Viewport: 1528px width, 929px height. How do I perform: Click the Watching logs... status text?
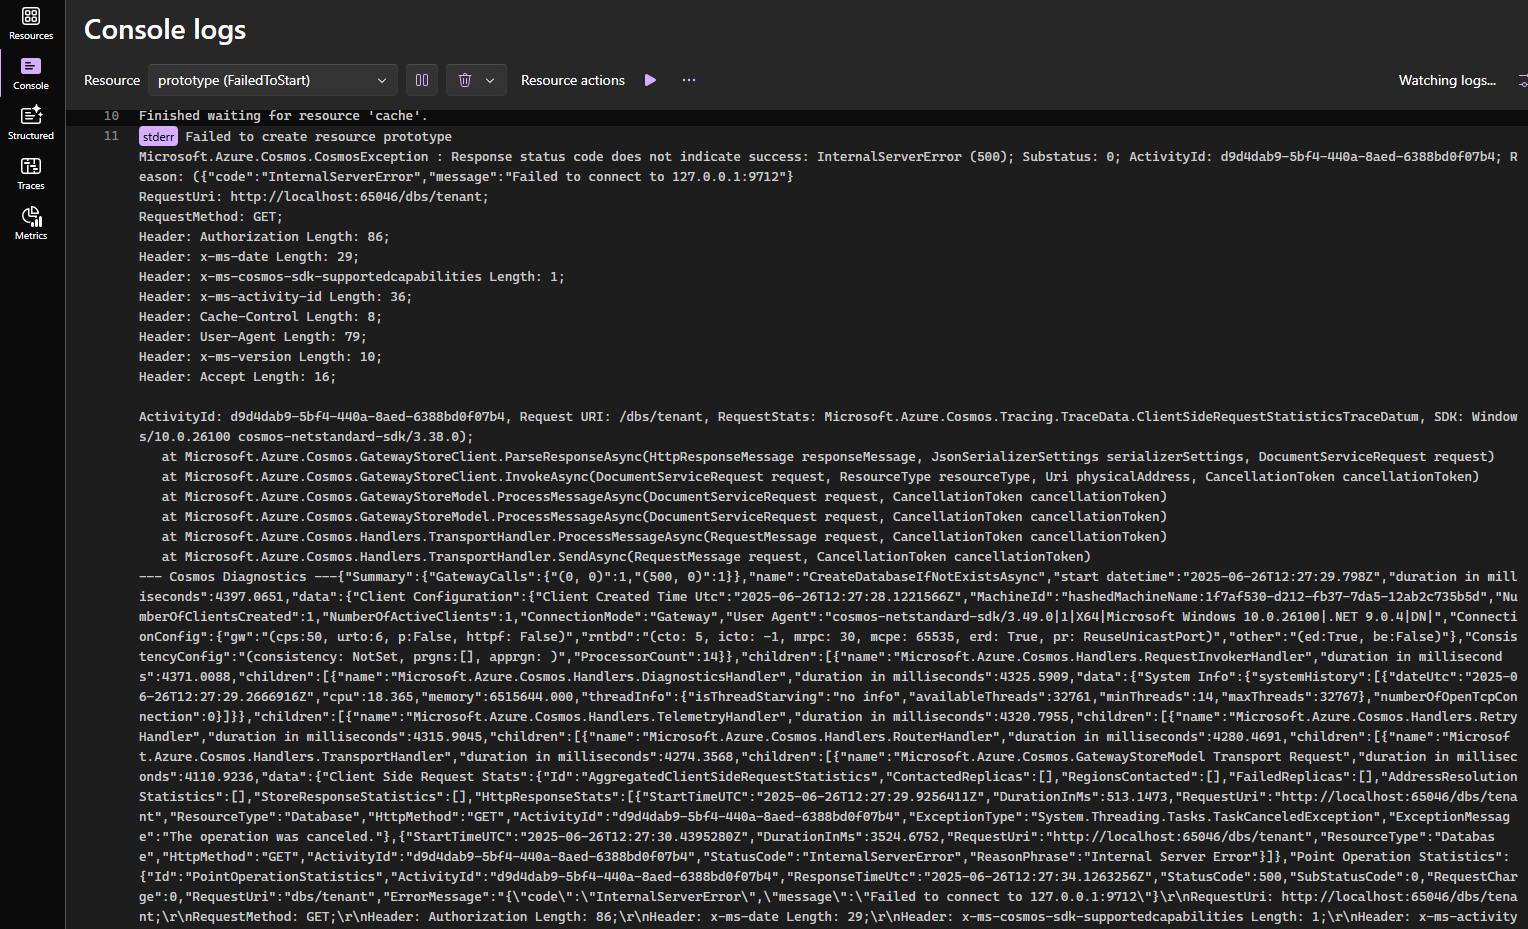coord(1447,80)
